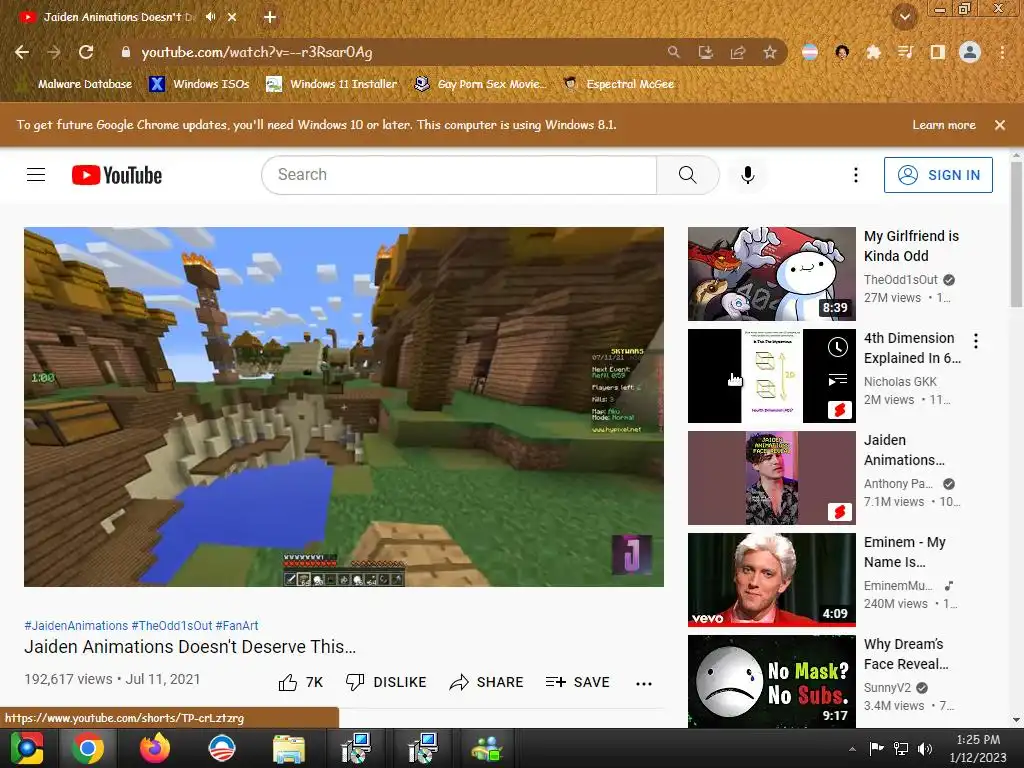Click Nicholas GKK channel name
This screenshot has height=768, width=1024.
[900, 381]
